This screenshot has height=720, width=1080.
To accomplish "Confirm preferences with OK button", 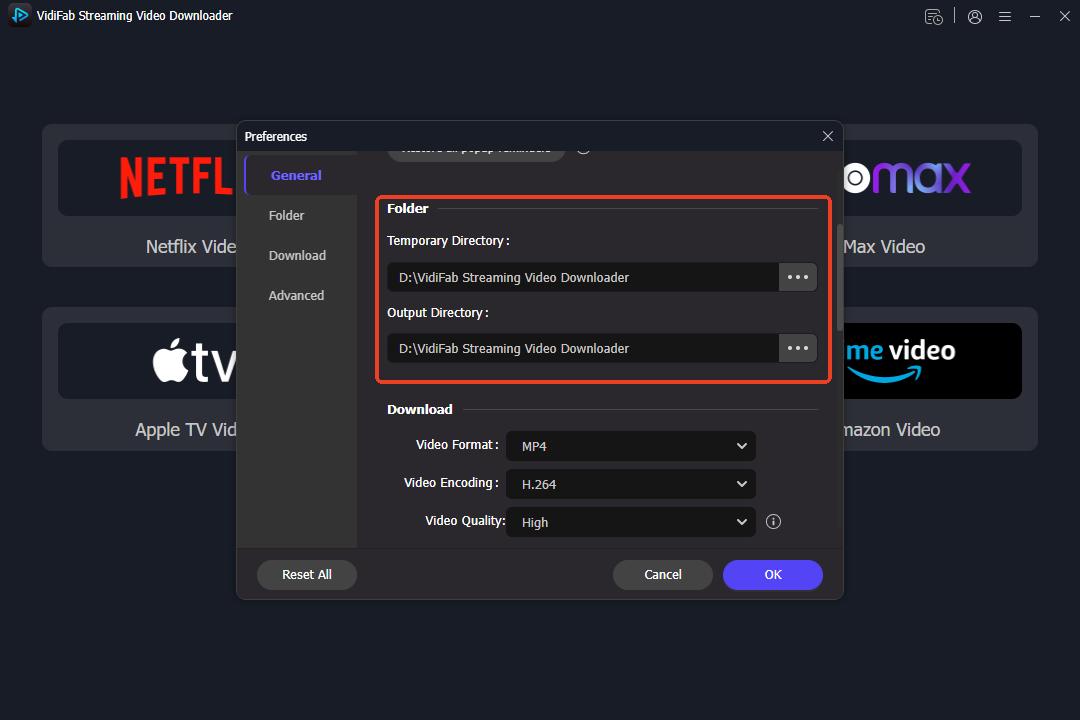I will click(x=773, y=575).
